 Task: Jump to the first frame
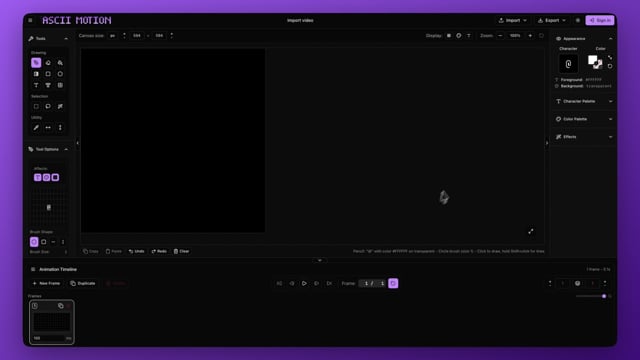click(x=279, y=283)
